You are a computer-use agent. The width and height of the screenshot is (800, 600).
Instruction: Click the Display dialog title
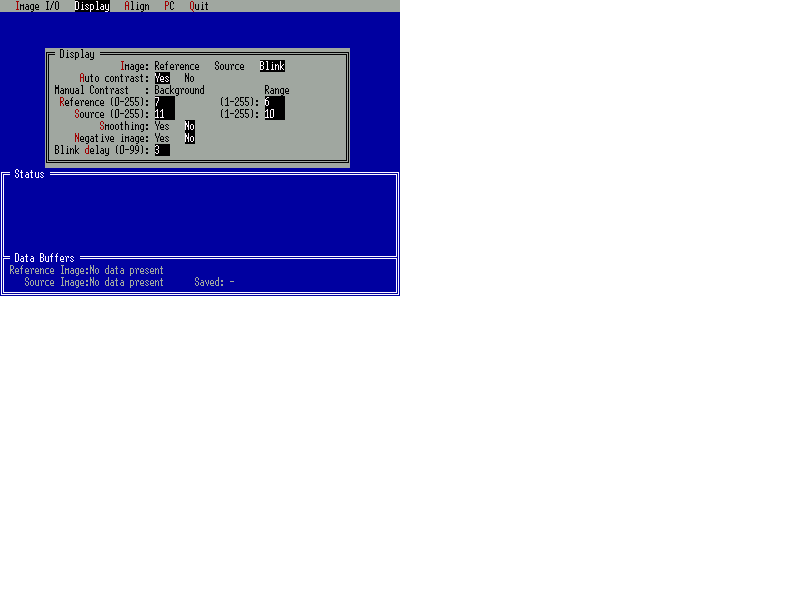(77, 54)
